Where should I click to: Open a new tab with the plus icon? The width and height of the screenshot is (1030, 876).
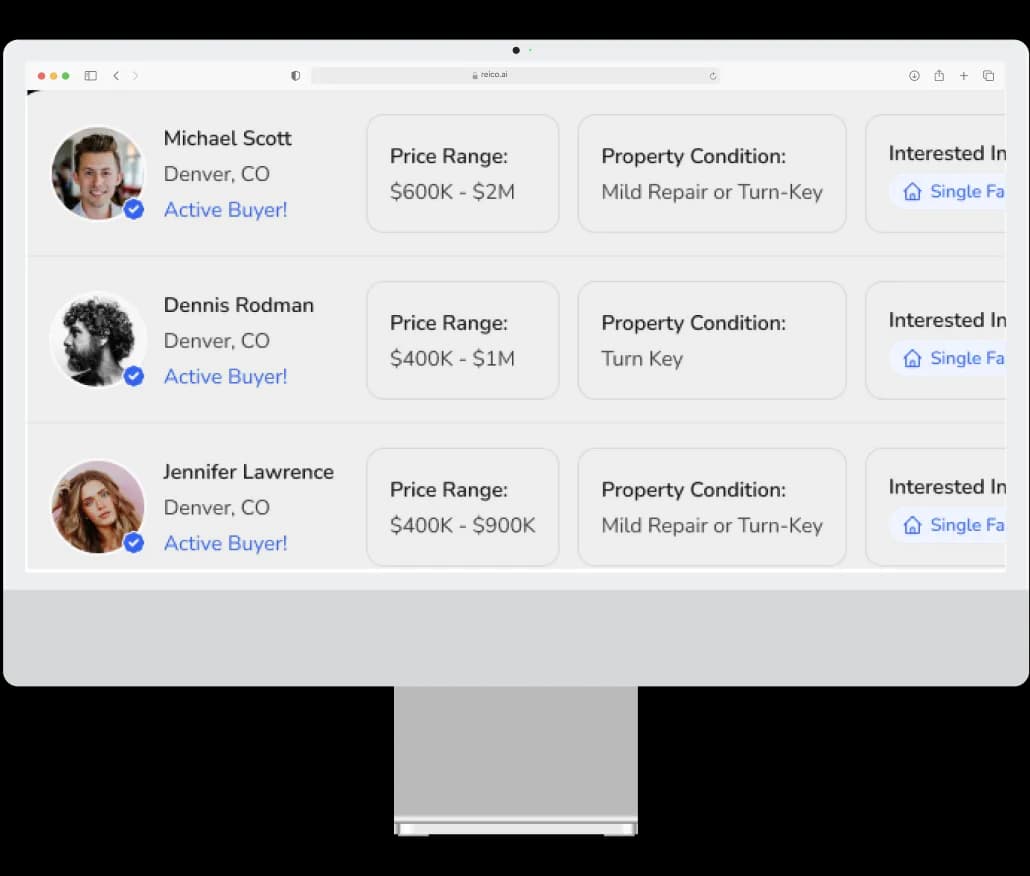tap(964, 76)
